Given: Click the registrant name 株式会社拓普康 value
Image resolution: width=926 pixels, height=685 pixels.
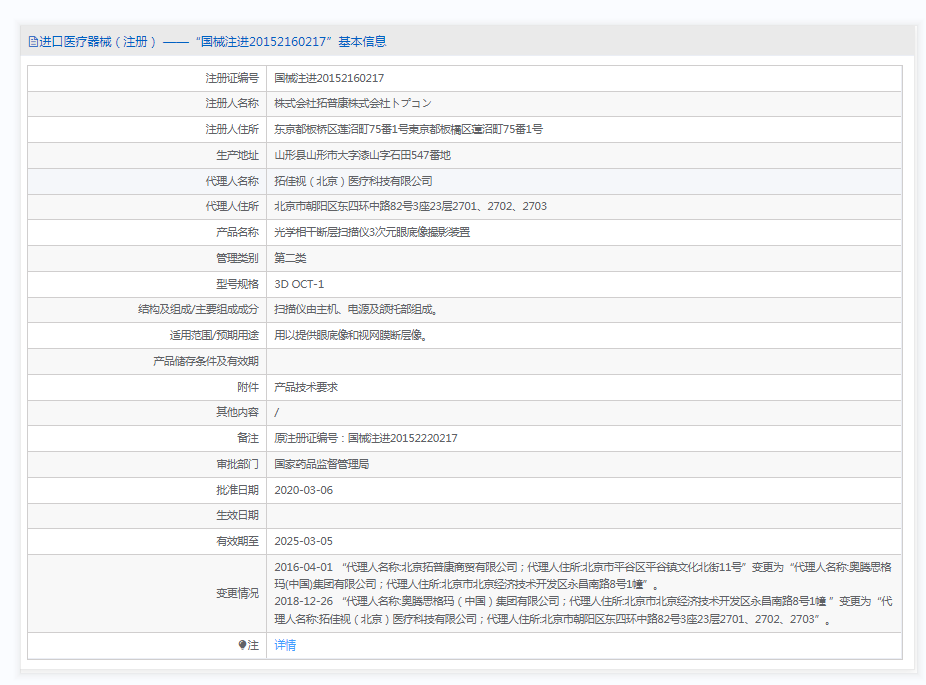Looking at the screenshot, I should click(353, 103).
